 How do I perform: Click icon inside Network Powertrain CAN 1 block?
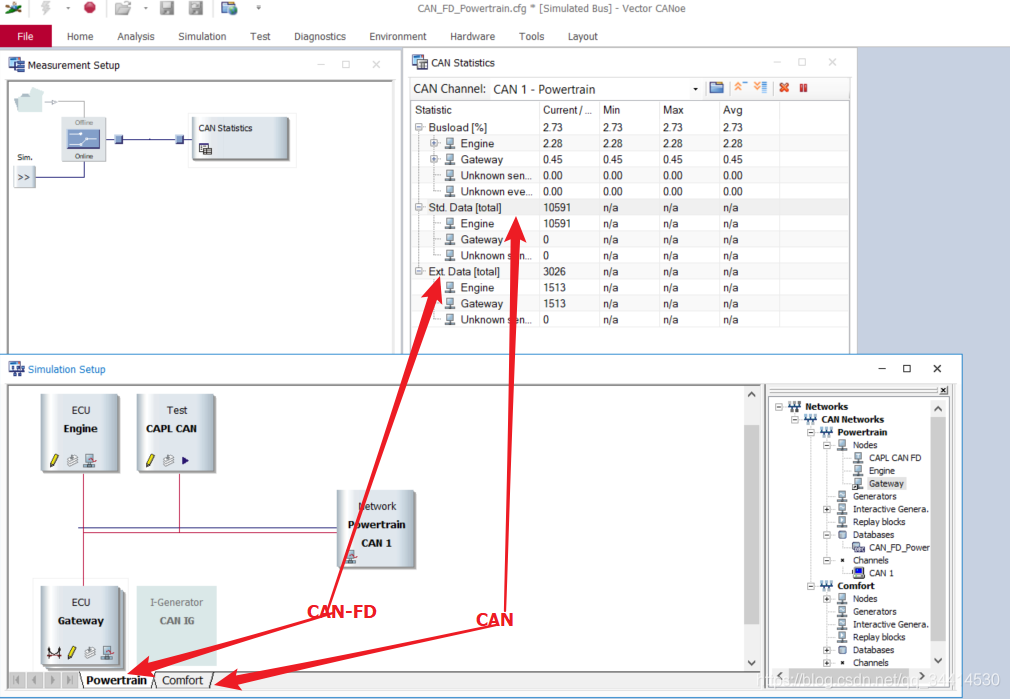[x=351, y=557]
